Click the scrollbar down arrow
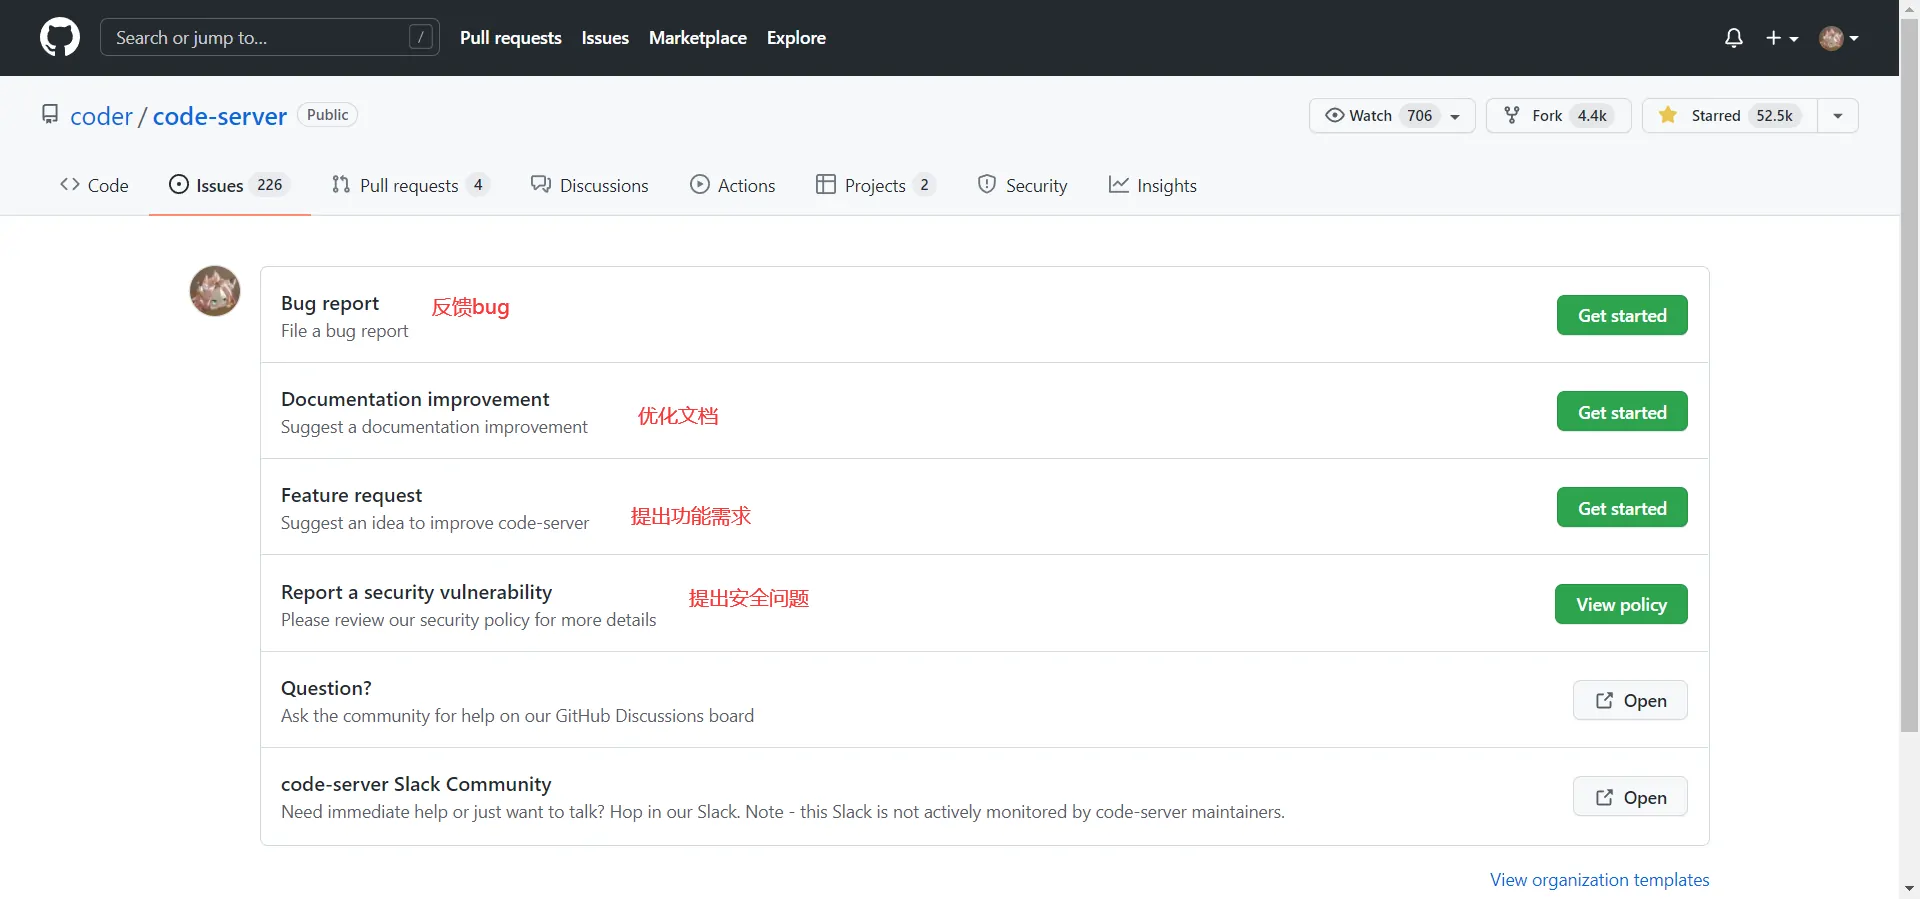 tap(1910, 888)
